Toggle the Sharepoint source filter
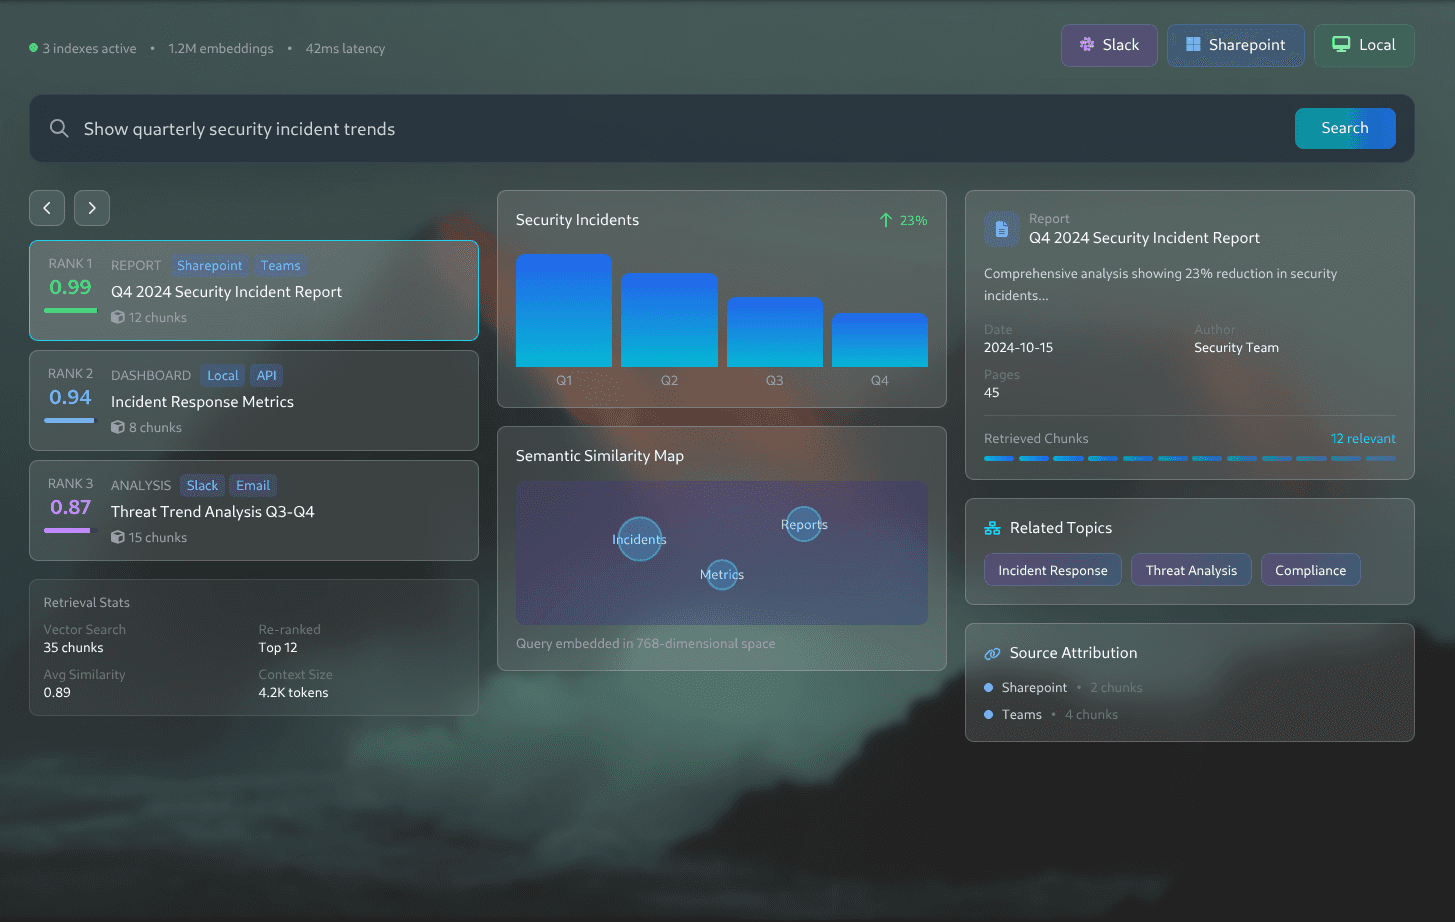Image resolution: width=1455 pixels, height=922 pixels. (x=1236, y=45)
